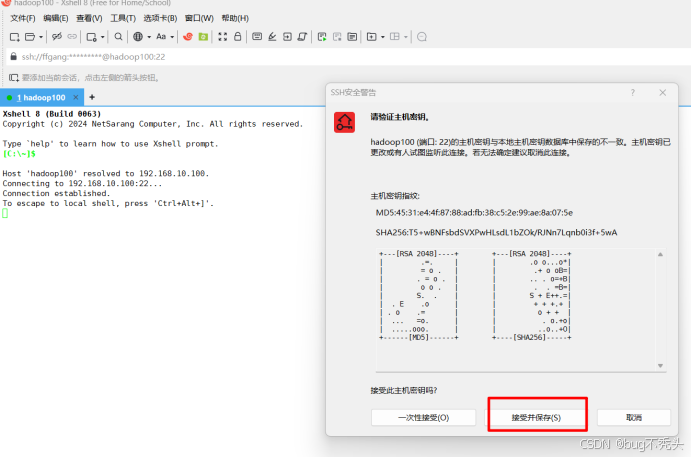The width and height of the screenshot is (692, 458).
Task: Click the question mark help button in dialog
Action: tap(632, 93)
